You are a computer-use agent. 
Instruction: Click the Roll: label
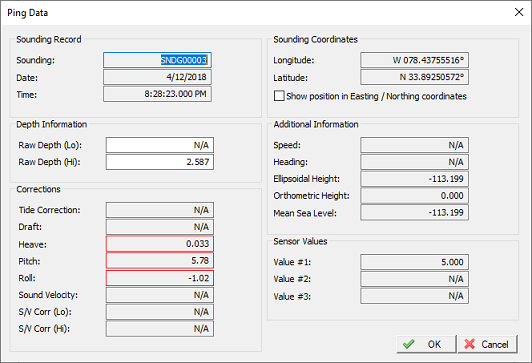pos(27,278)
